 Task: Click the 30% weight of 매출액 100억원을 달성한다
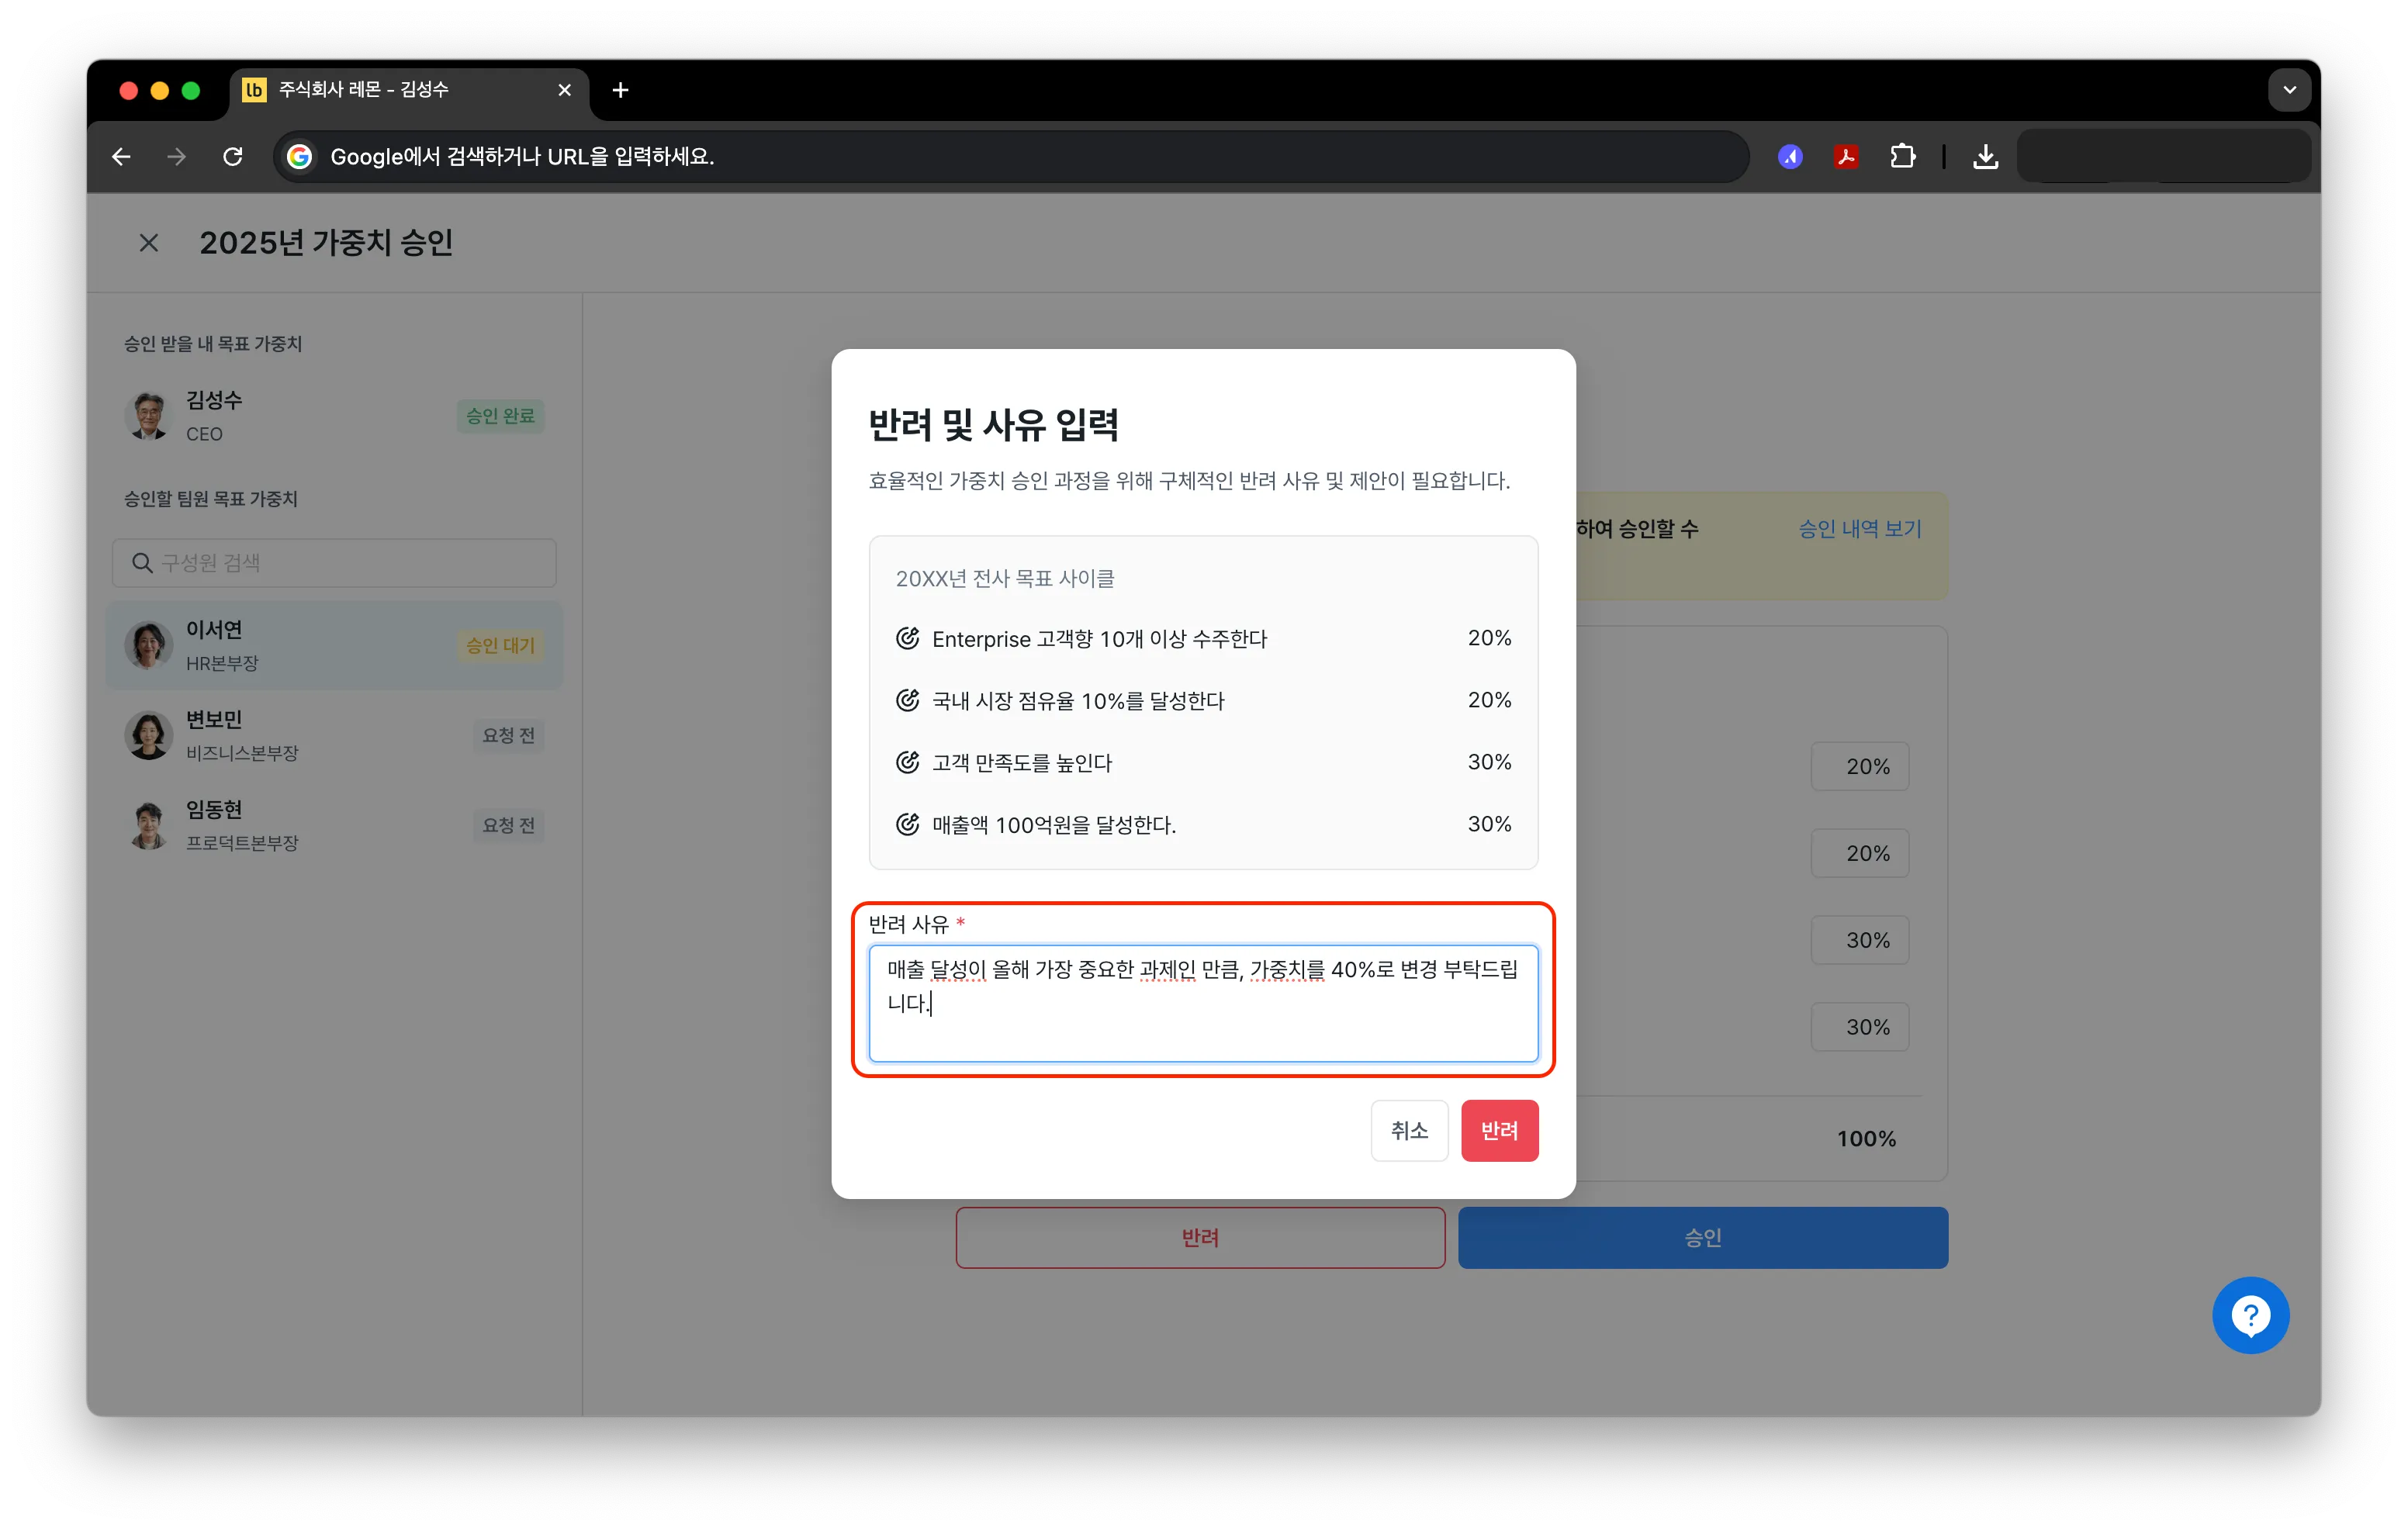pos(1489,824)
